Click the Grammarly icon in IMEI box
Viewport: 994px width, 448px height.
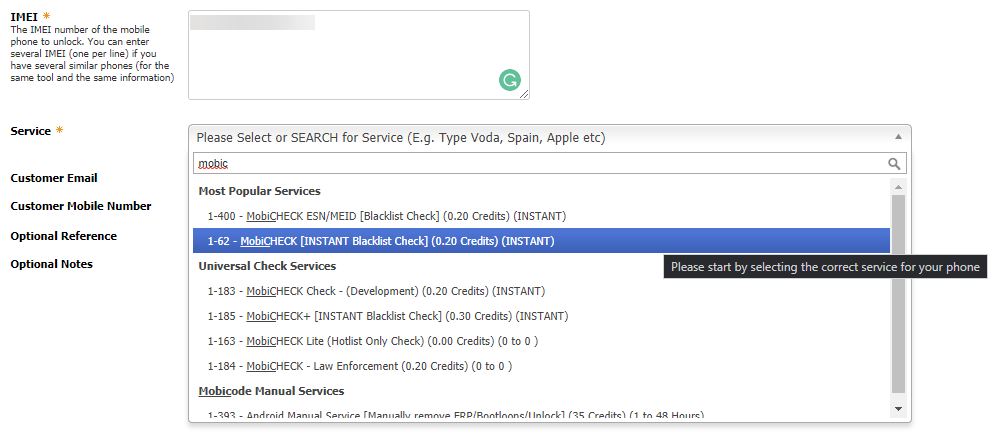(510, 80)
